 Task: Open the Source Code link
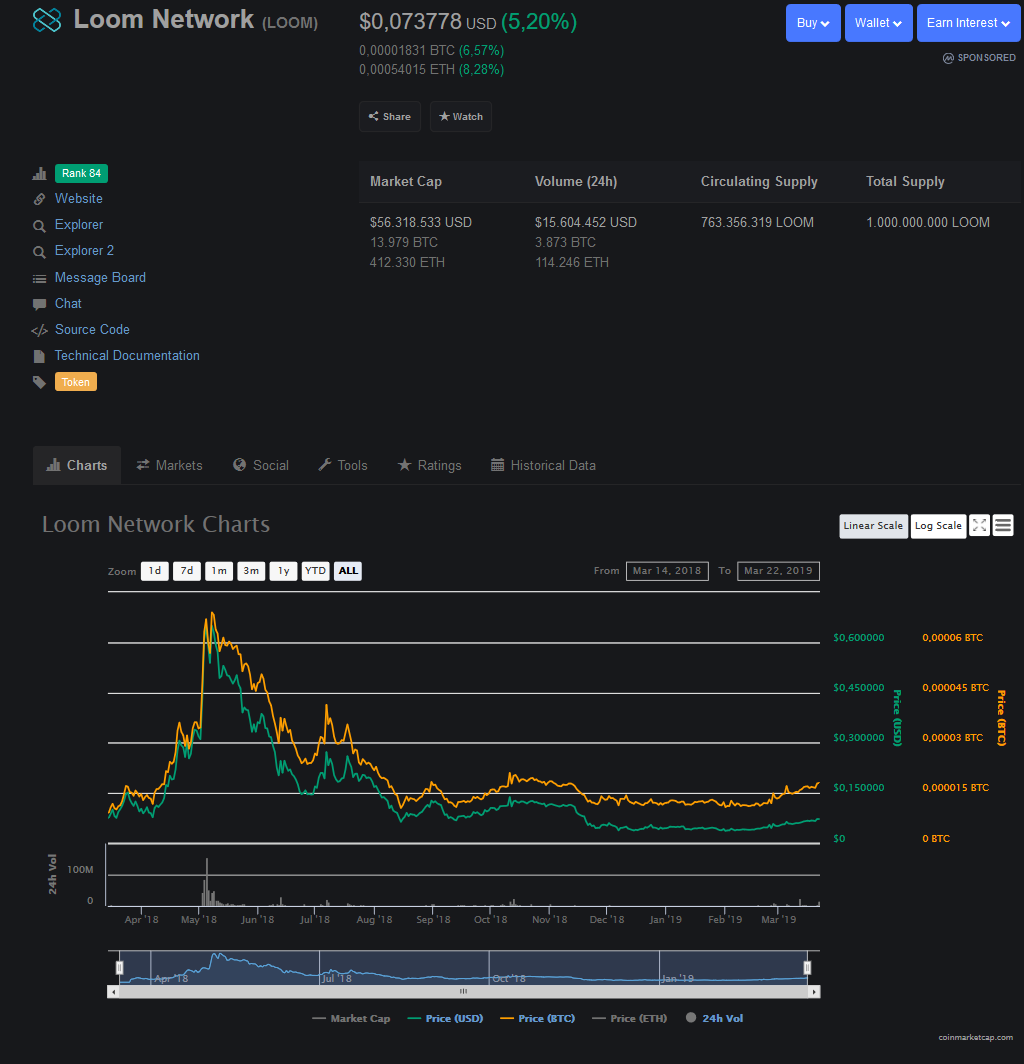92,329
